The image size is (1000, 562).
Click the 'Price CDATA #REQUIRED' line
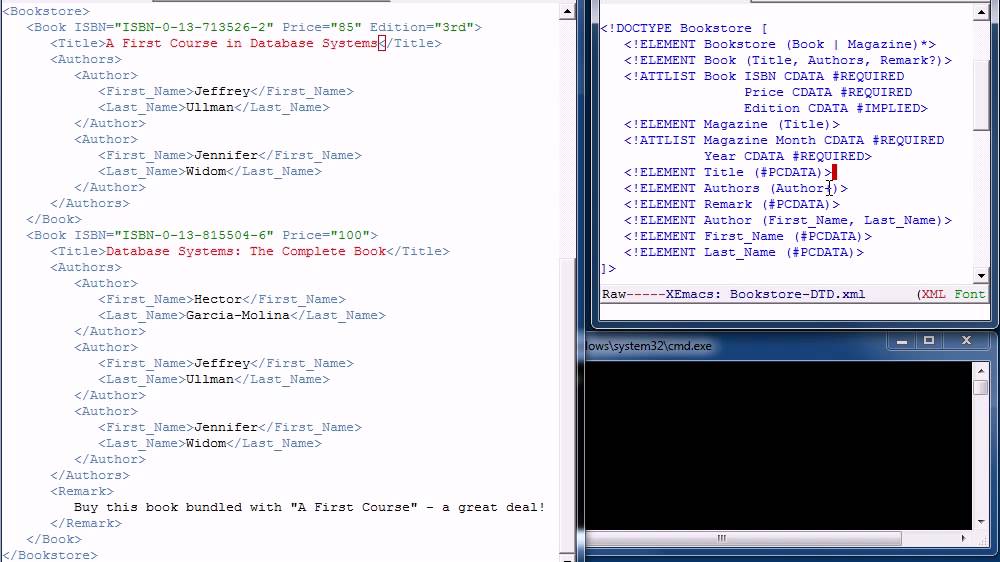(828, 92)
